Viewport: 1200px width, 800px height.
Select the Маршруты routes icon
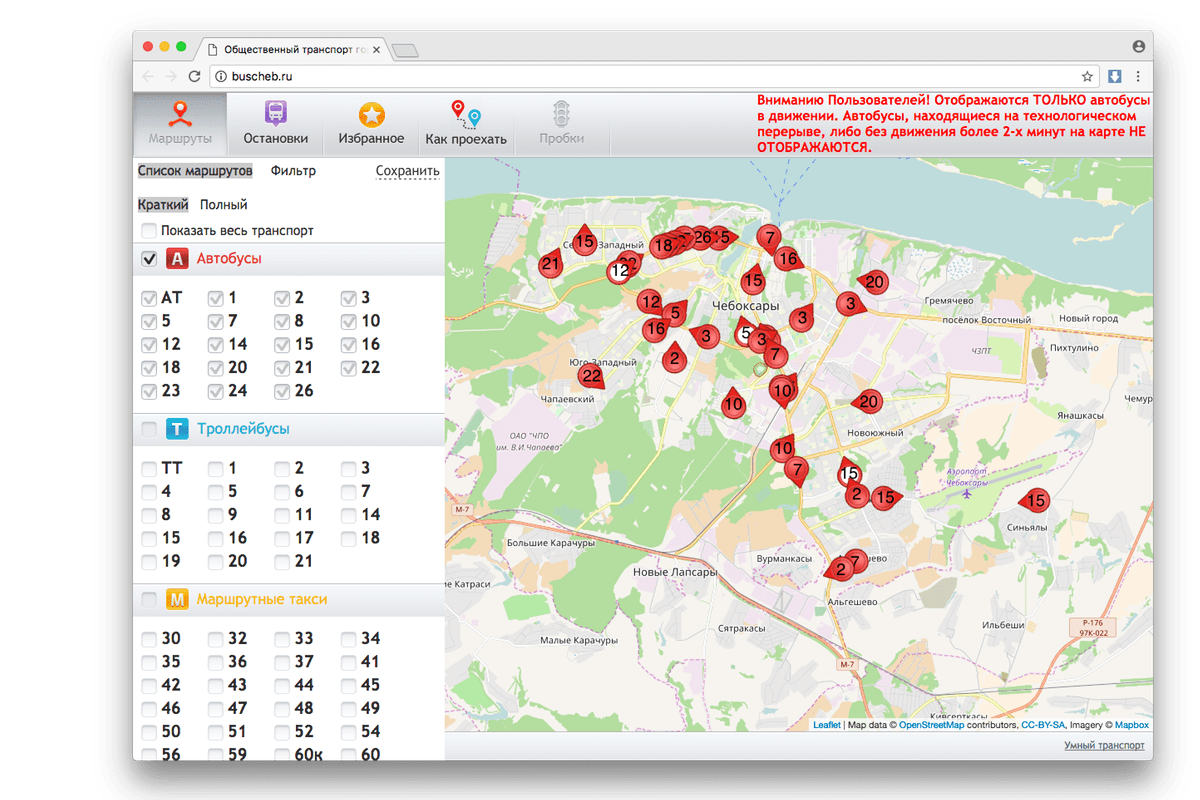coord(180,112)
